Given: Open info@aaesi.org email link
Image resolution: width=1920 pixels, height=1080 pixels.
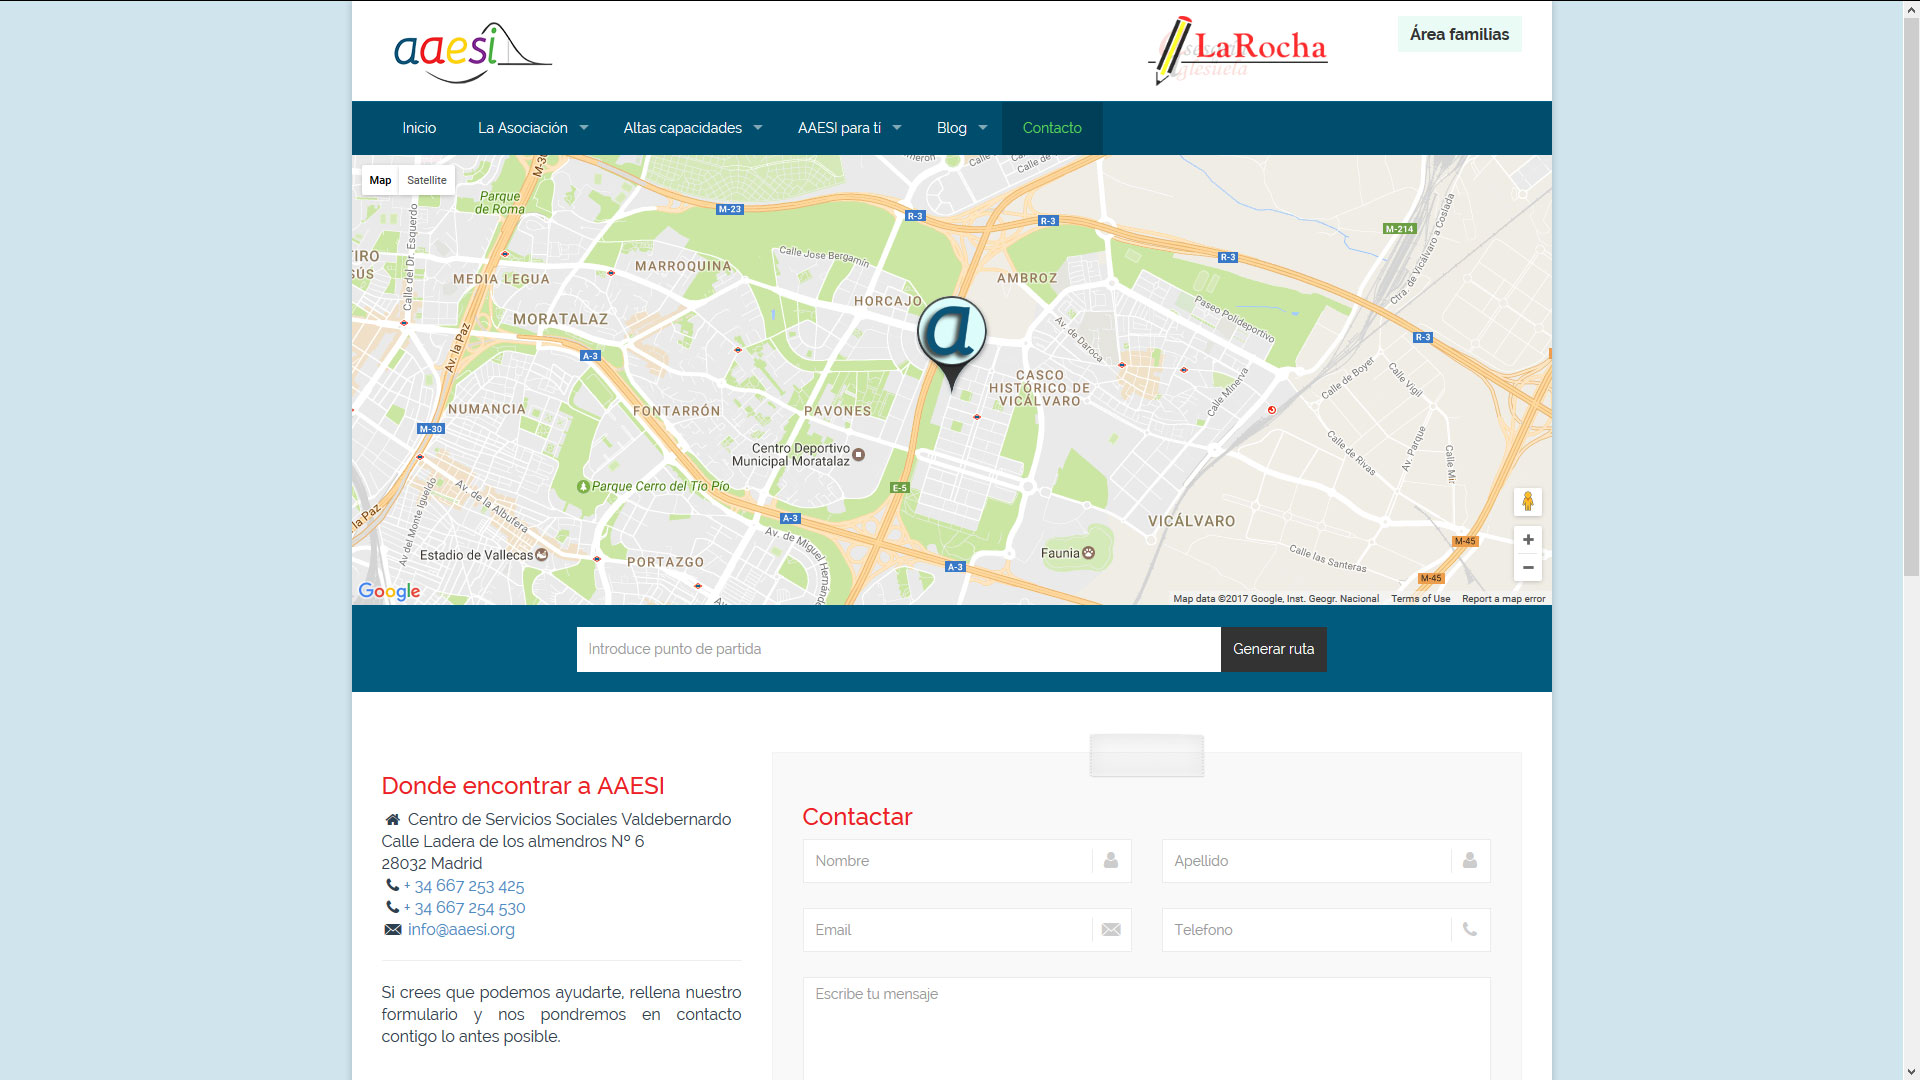Looking at the screenshot, I should coord(461,929).
